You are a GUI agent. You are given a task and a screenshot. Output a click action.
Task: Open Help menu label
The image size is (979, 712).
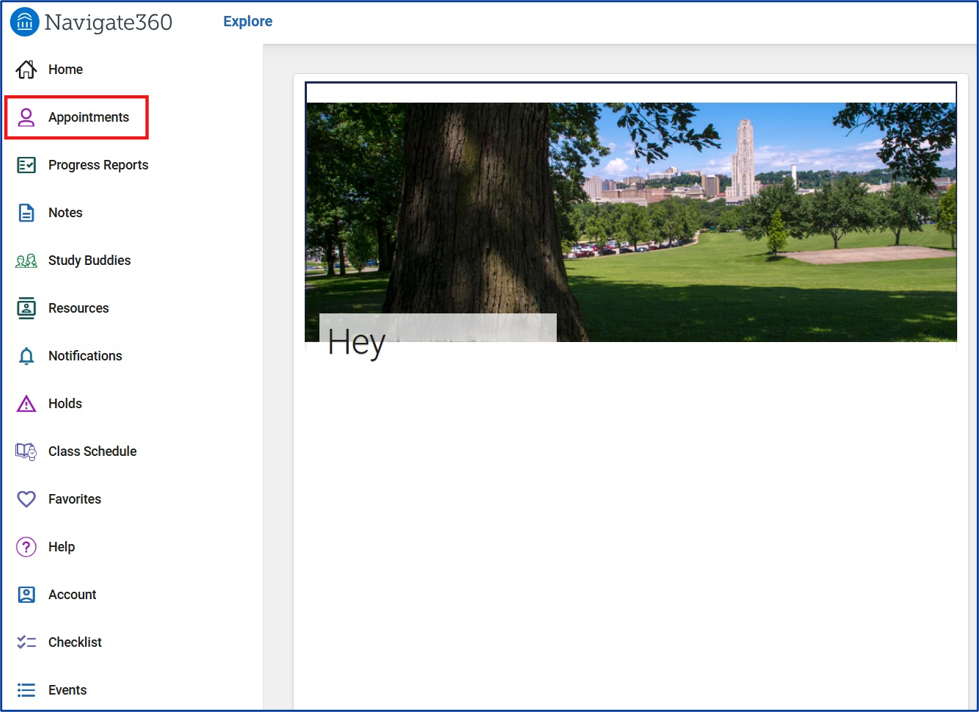(62, 547)
